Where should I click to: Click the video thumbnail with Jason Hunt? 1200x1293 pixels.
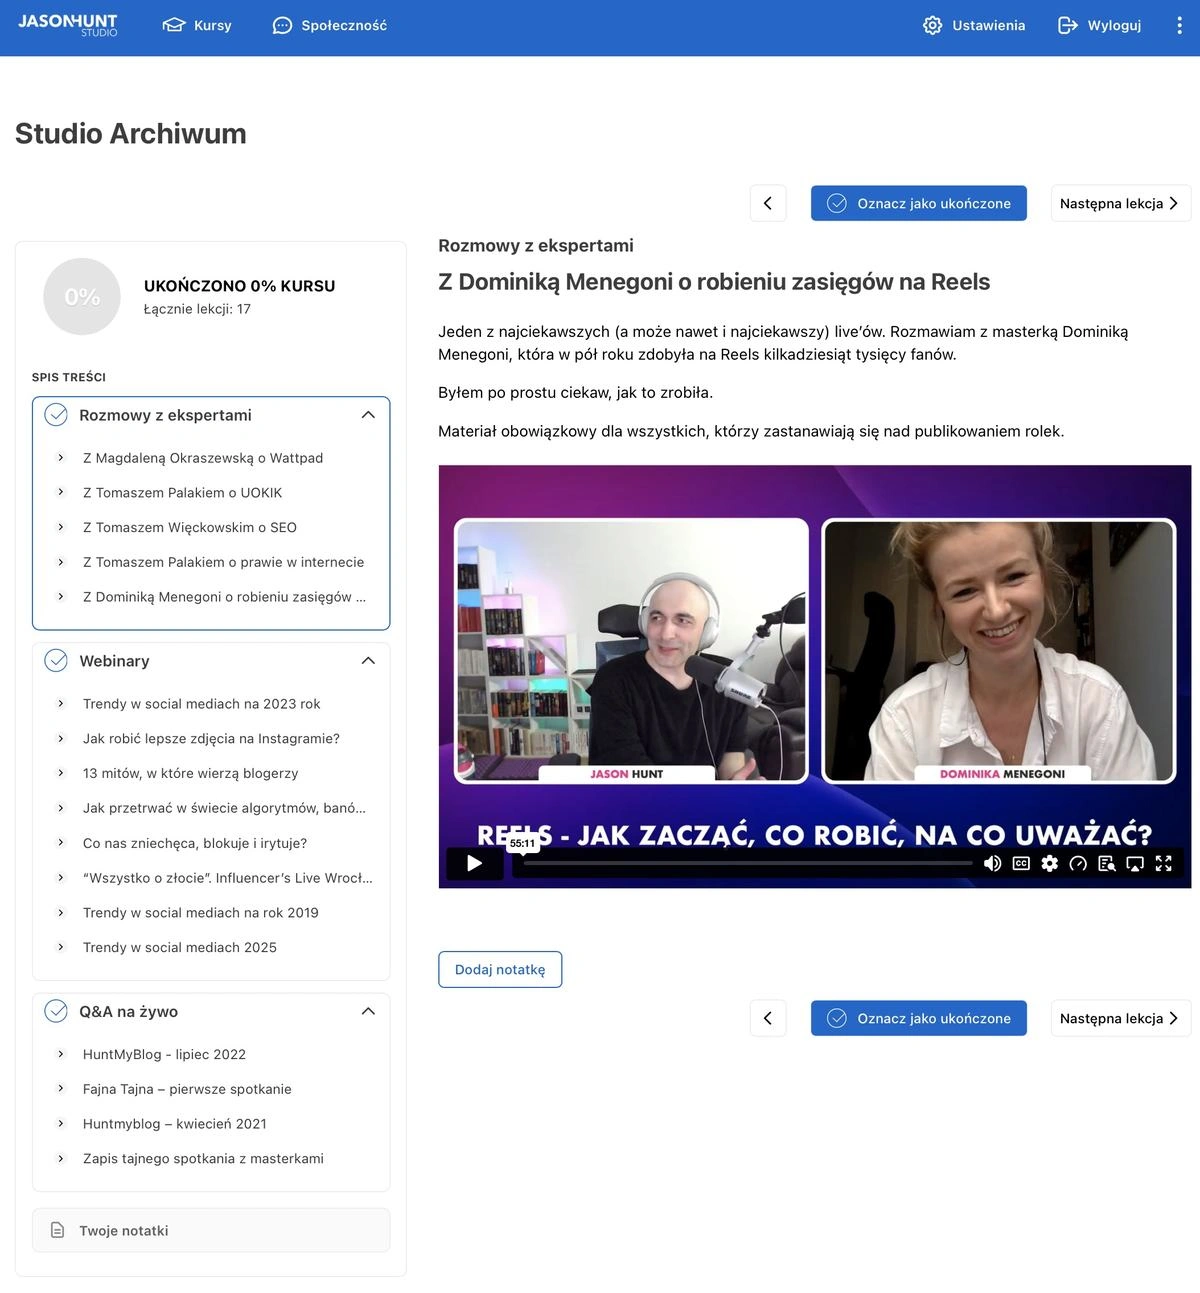tap(631, 650)
